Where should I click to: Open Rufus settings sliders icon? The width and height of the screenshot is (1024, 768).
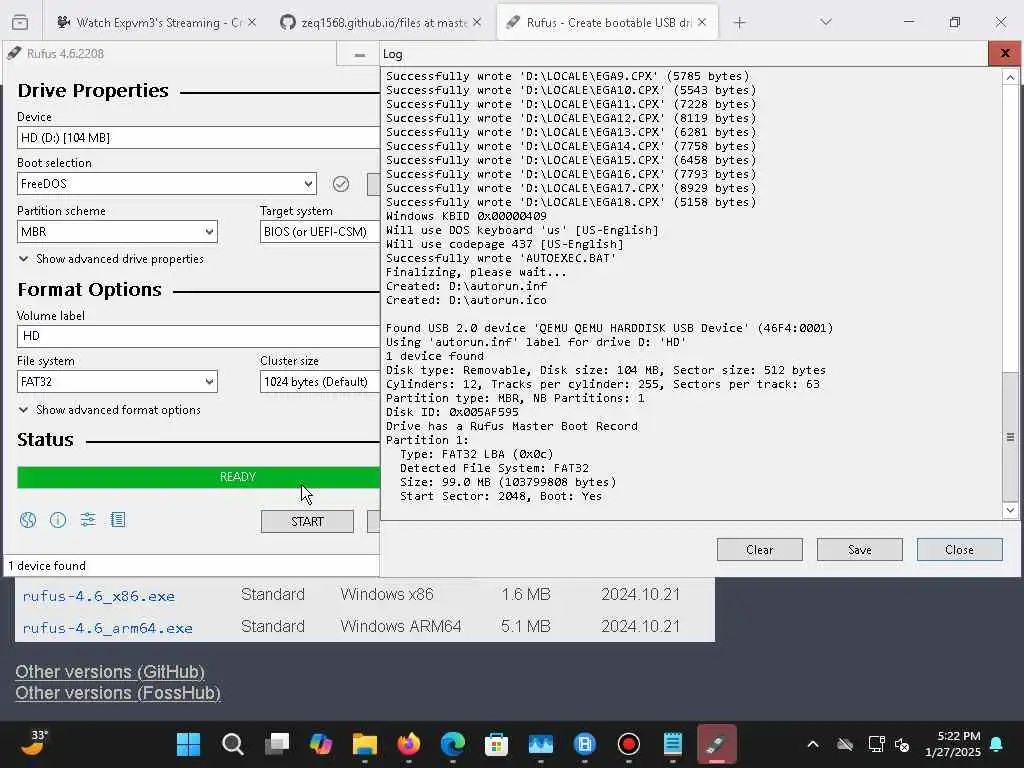88,520
